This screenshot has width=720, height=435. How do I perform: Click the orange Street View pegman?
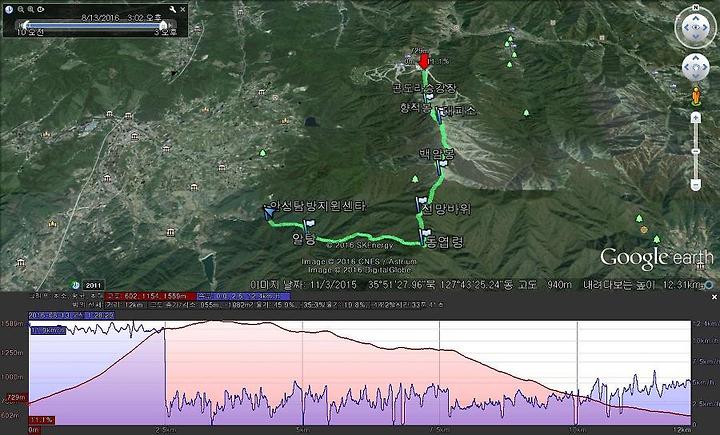tap(696, 96)
